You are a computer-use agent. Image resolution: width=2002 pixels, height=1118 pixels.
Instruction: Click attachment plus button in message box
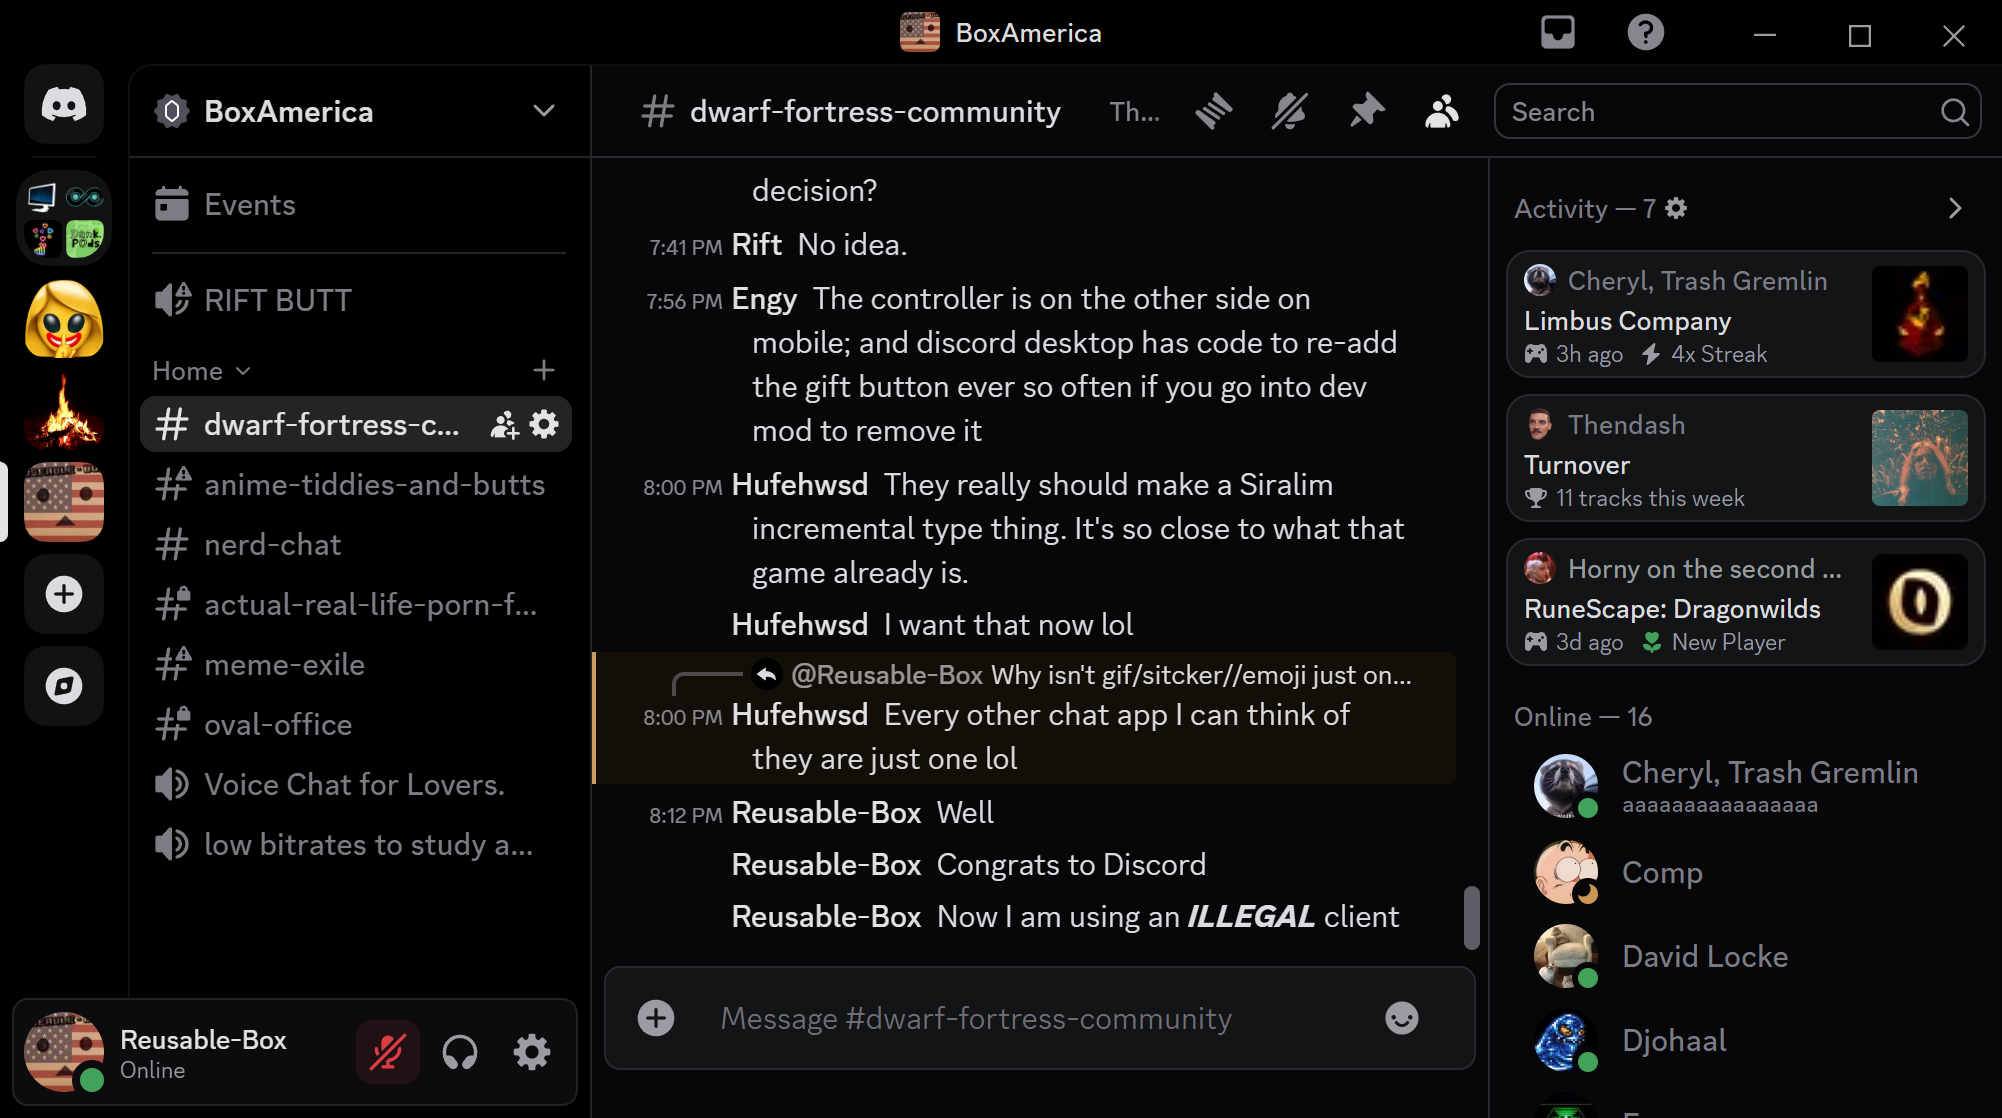(x=656, y=1018)
